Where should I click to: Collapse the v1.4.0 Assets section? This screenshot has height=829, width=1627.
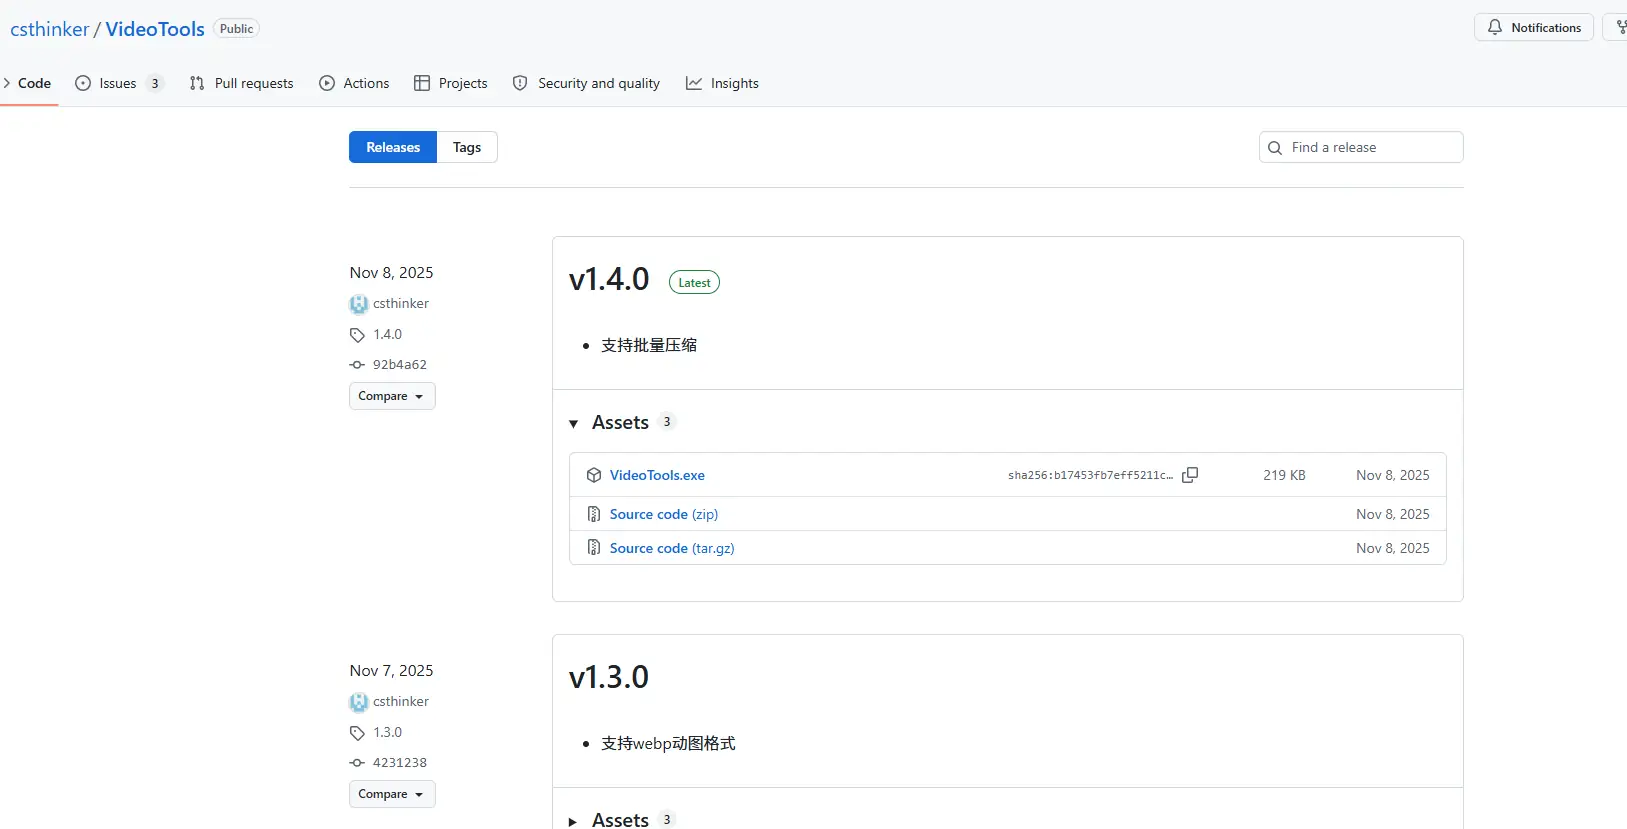[x=574, y=424]
